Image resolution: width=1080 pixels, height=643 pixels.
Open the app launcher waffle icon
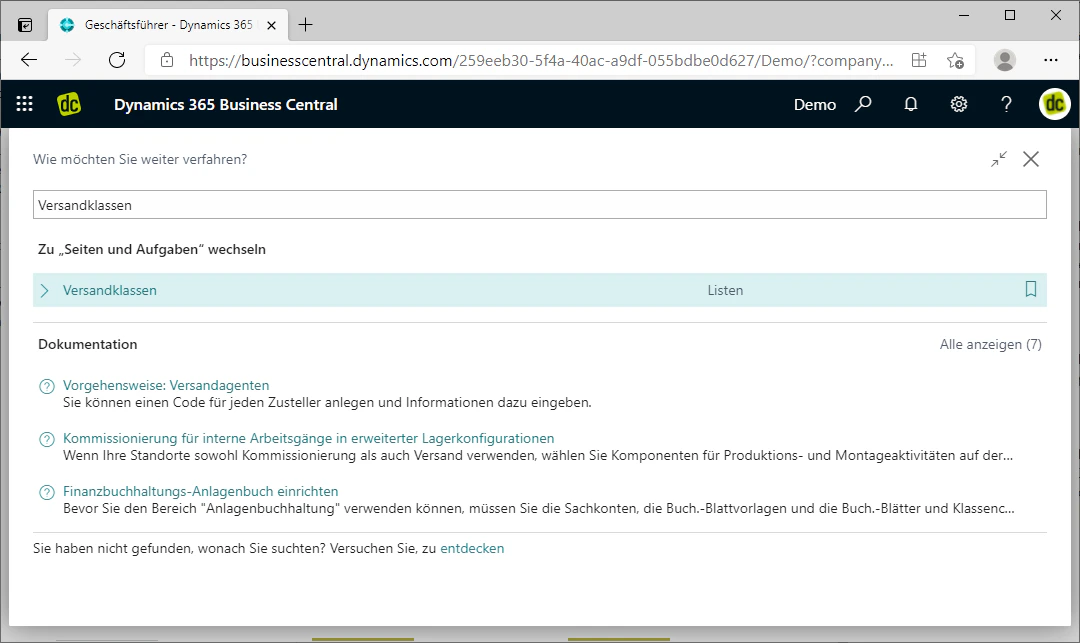coord(25,104)
